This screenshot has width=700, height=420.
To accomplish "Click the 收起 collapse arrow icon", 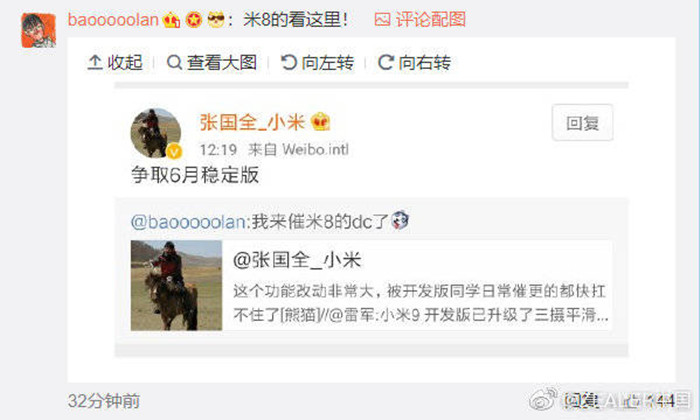I will click(x=94, y=62).
